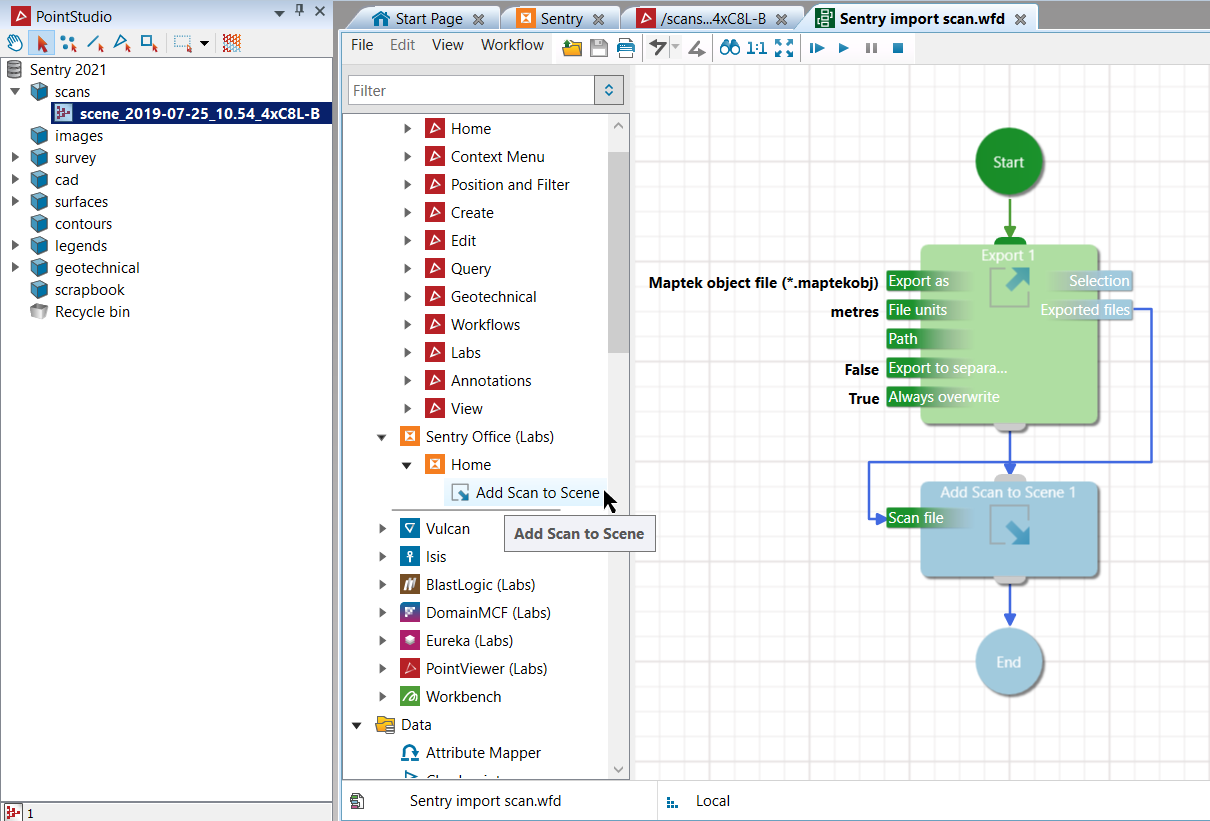Image resolution: width=1210 pixels, height=821 pixels.
Task: Select the Export 1 workflow node
Action: (x=1009, y=335)
